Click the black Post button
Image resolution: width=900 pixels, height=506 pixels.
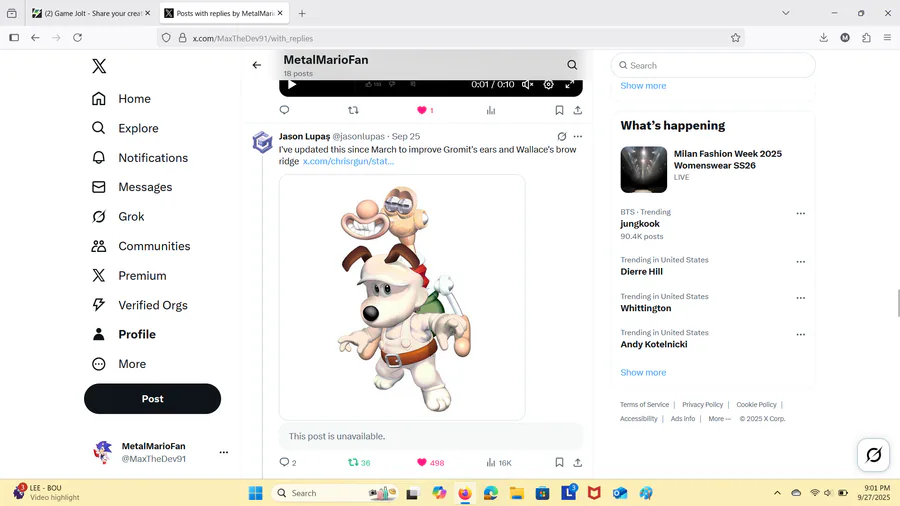pyautogui.click(x=152, y=399)
